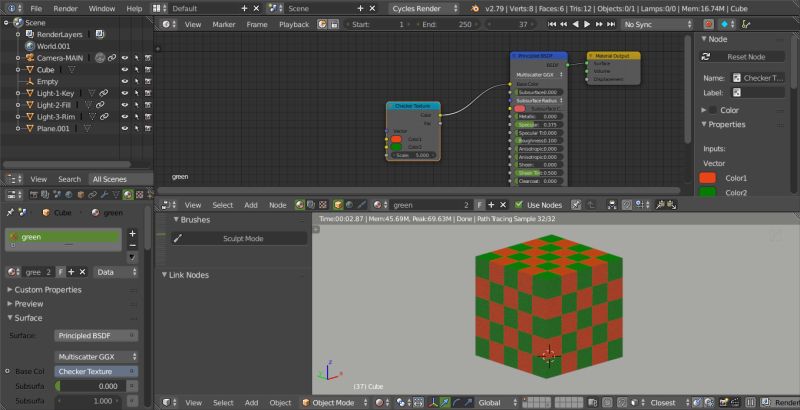The image size is (800, 410).
Task: Select the Checker Texture node header
Action: coord(413,106)
